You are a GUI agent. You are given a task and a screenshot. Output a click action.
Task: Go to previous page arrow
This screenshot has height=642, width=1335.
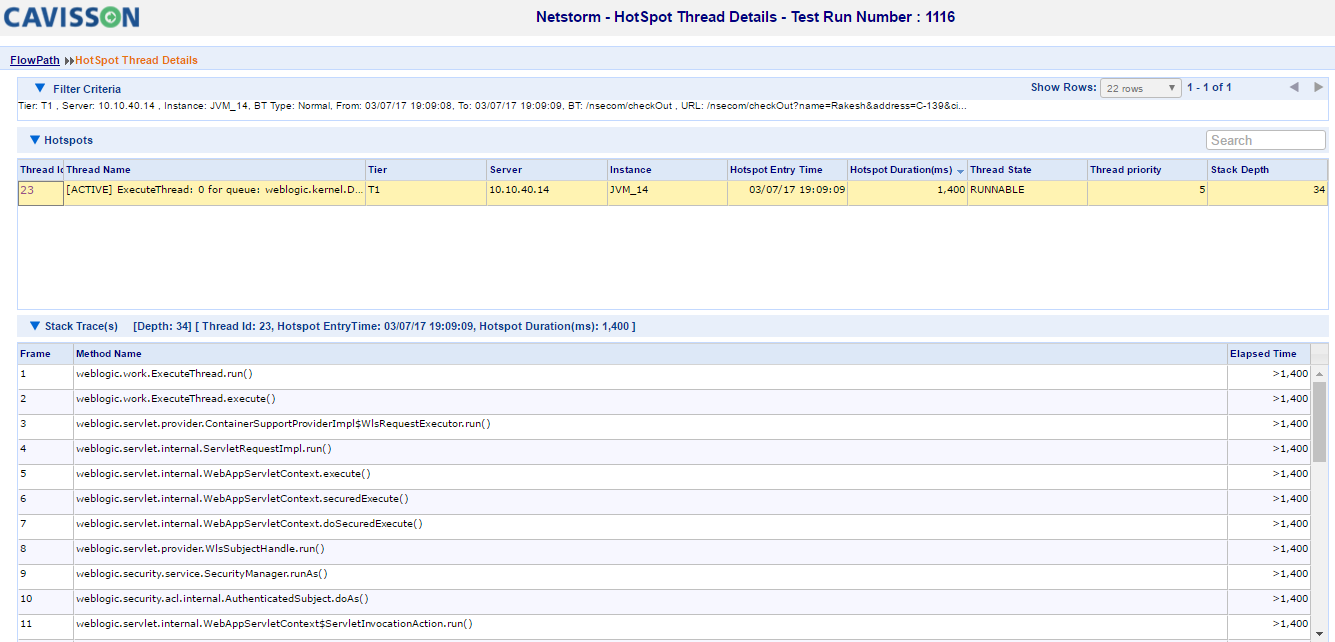[1293, 88]
